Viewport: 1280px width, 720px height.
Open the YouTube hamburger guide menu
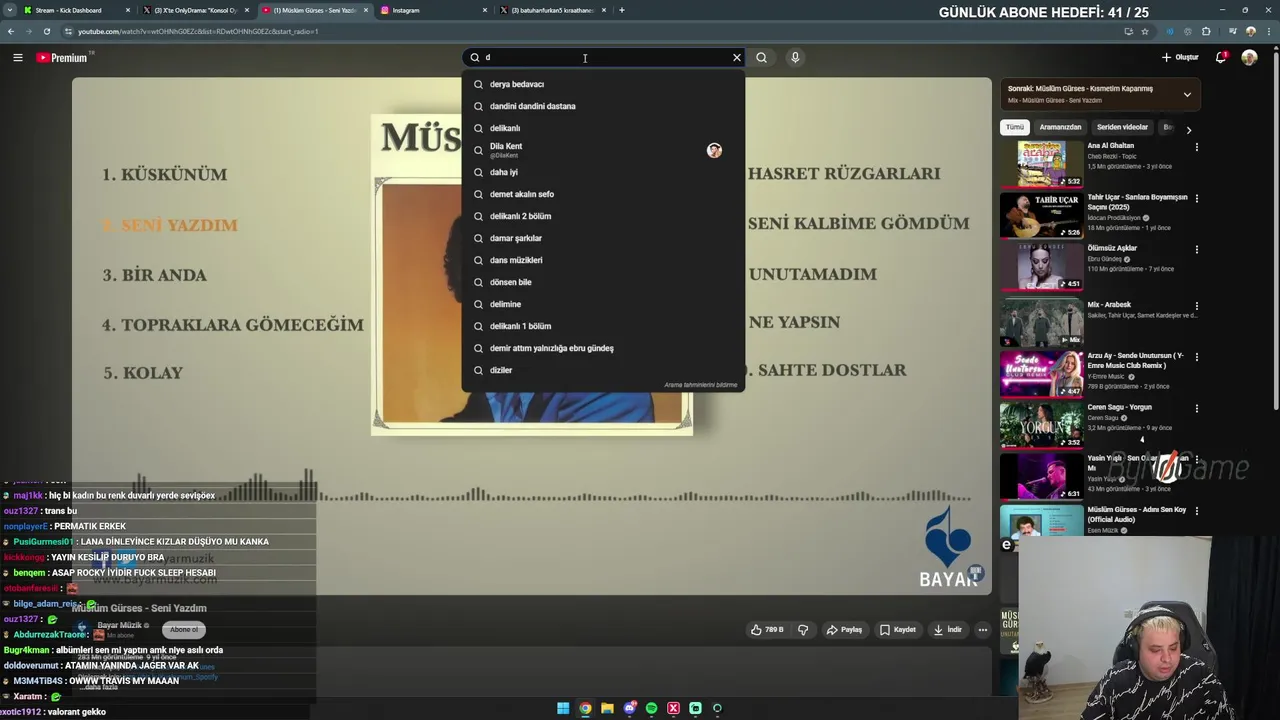[17, 57]
